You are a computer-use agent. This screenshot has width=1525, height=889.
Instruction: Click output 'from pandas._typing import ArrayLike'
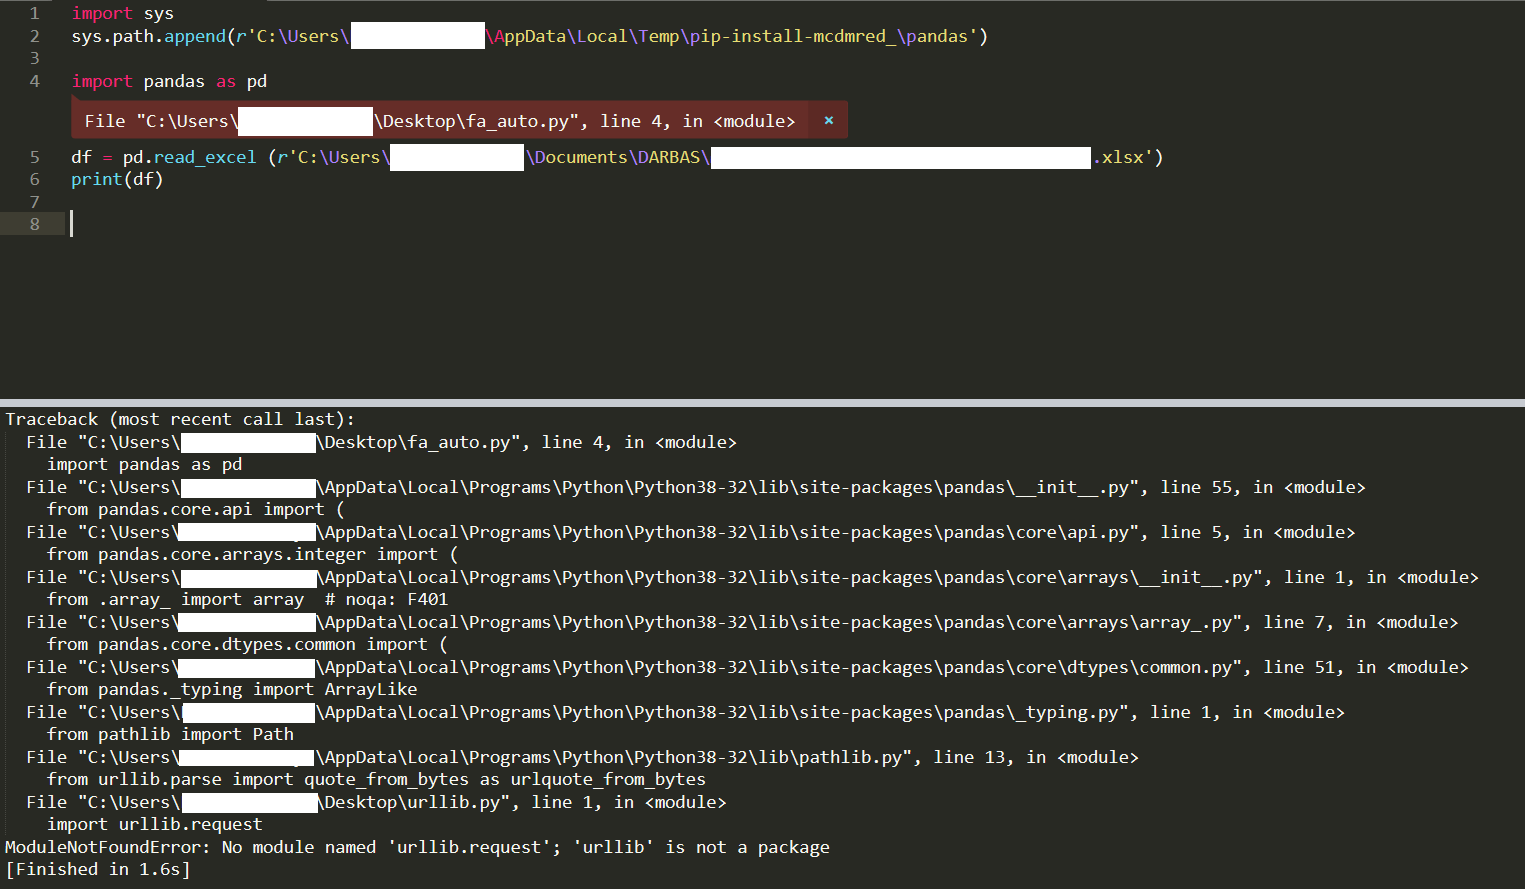pos(232,689)
